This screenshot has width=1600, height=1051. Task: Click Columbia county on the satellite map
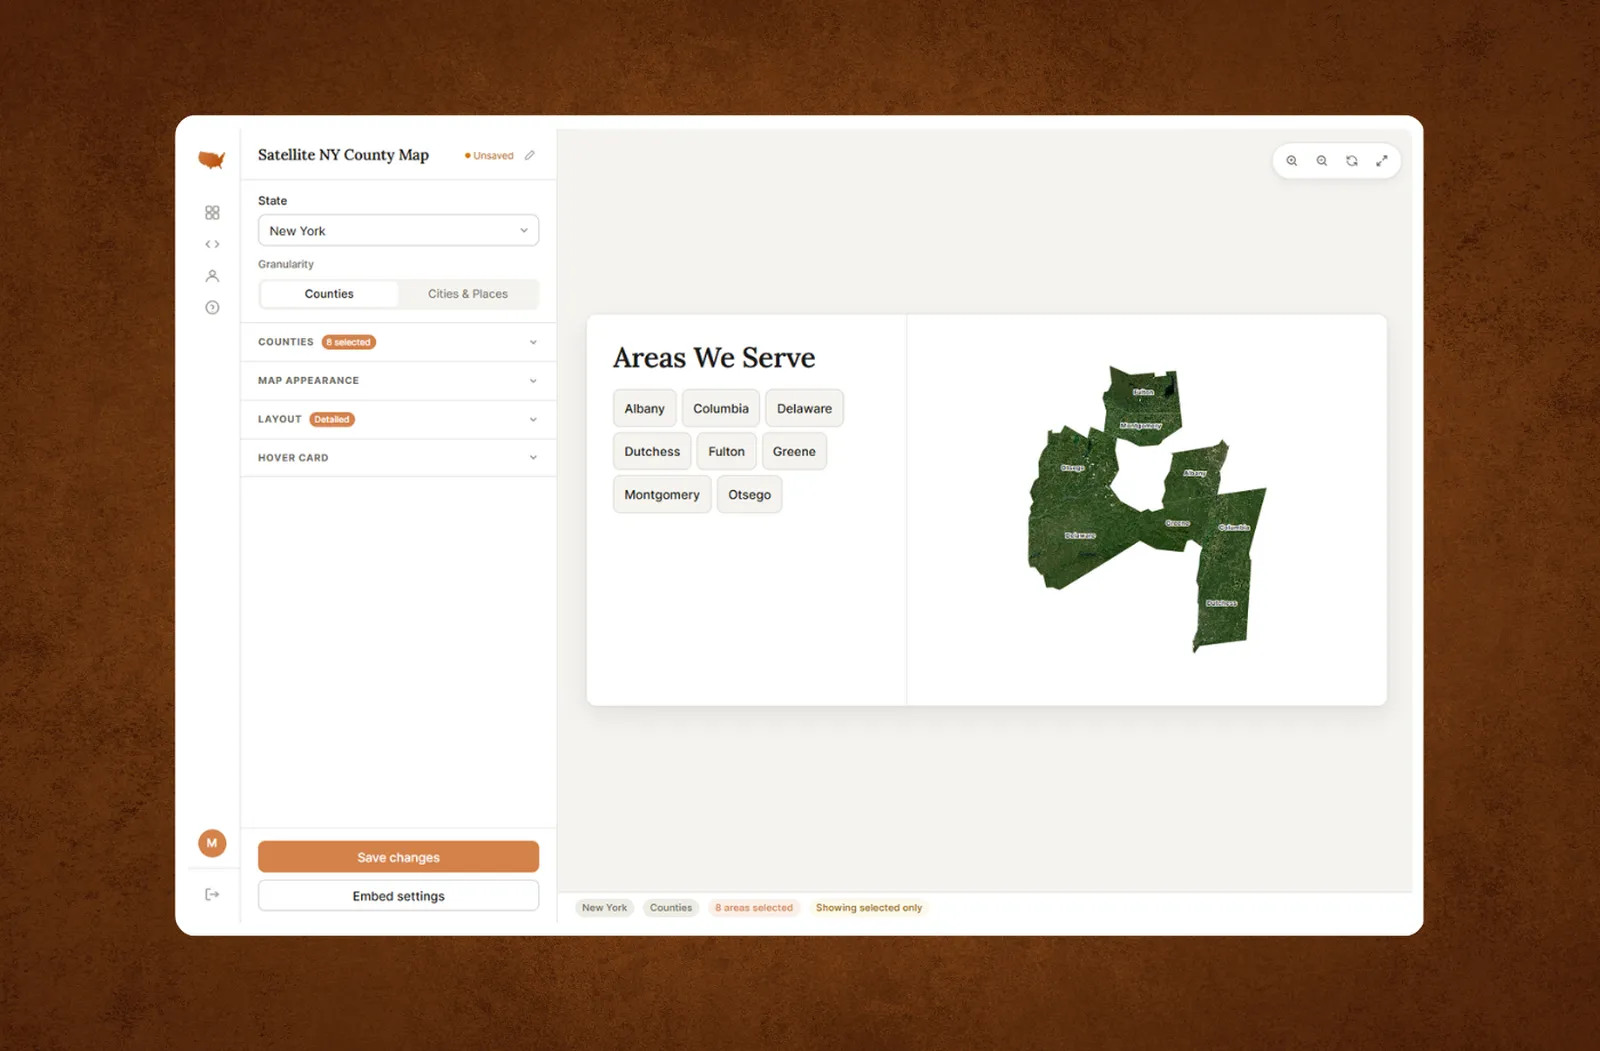(1236, 528)
